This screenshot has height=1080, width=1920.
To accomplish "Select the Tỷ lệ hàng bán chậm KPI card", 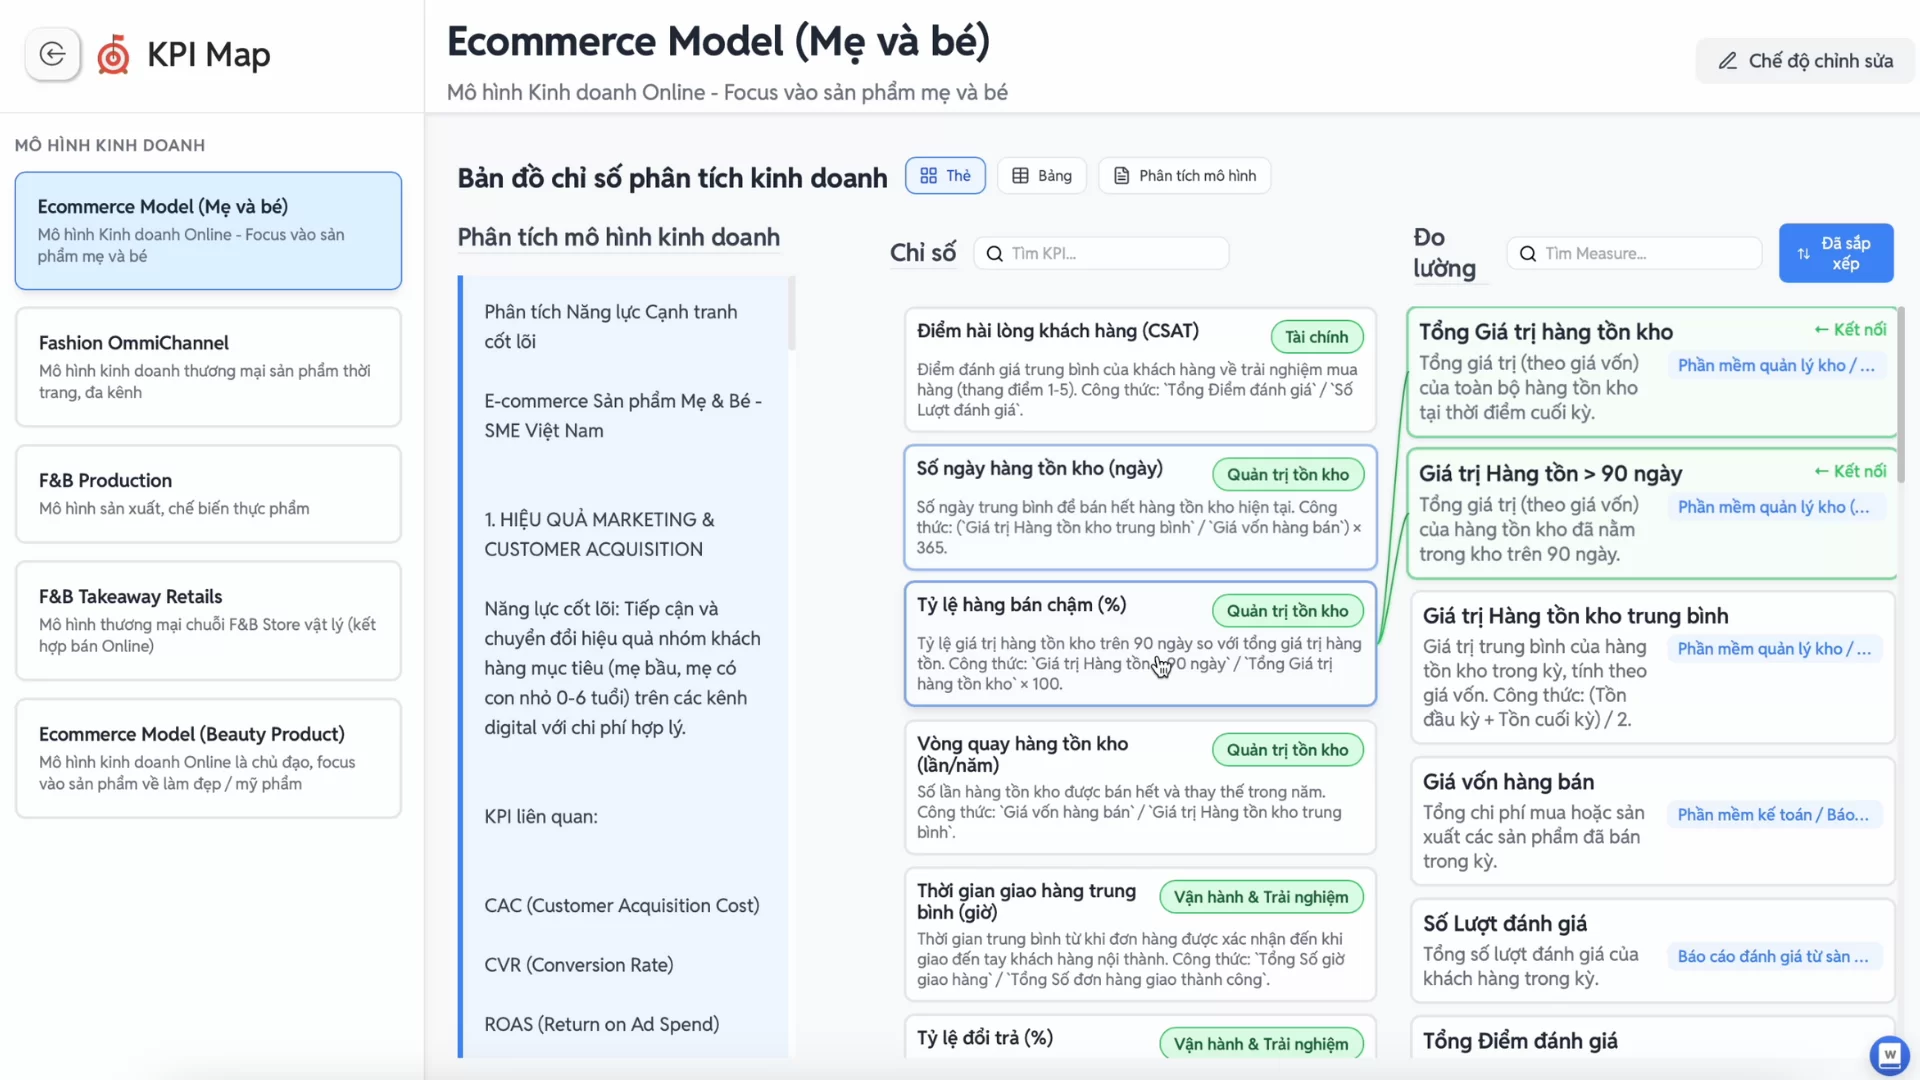I will (x=1139, y=644).
